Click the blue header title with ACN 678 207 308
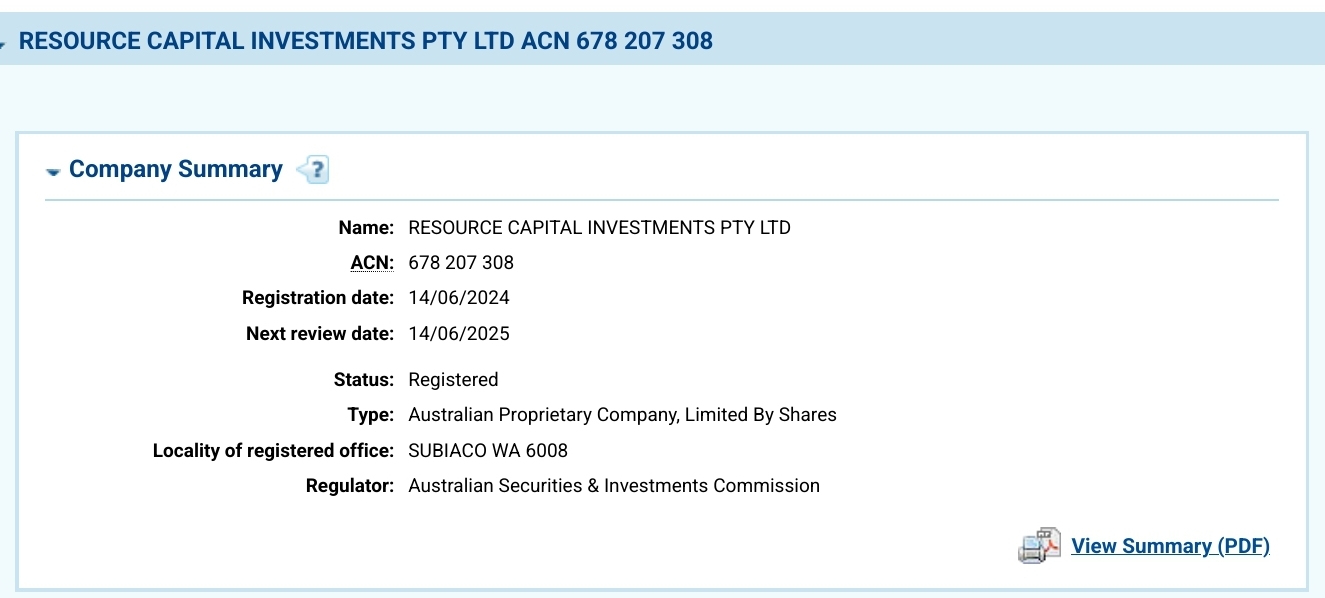This screenshot has width=1325, height=598. click(366, 41)
